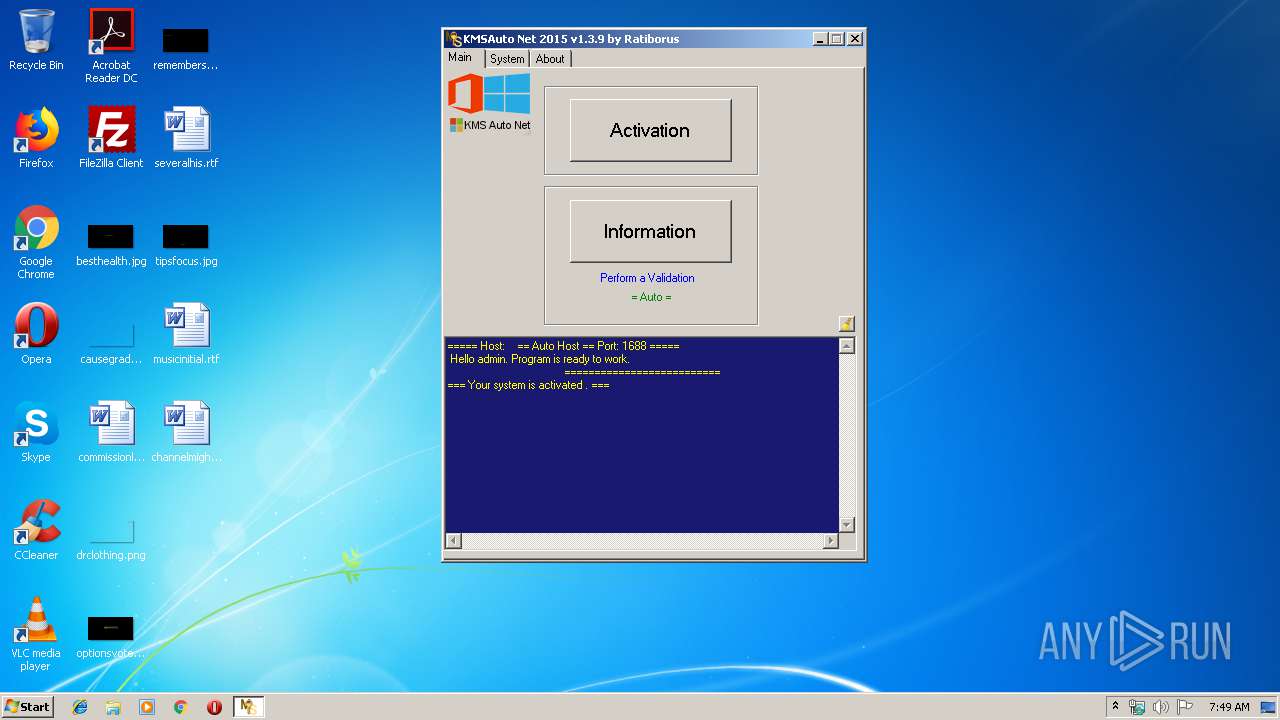Open the Firefox desktop shortcut
Viewport: 1280px width, 720px height.
click(x=36, y=138)
